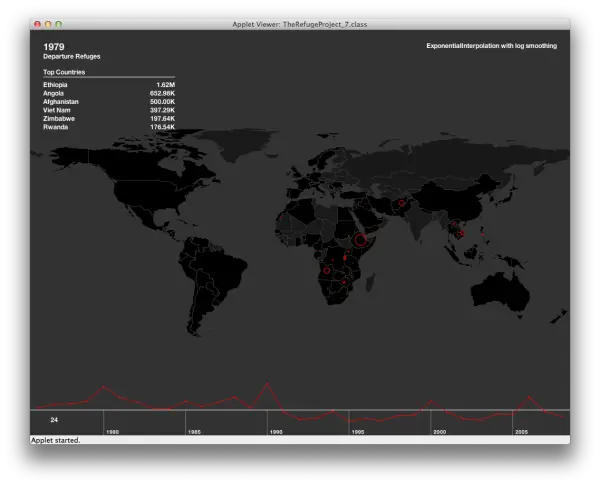Click the red marker on Rwanda
Screen dimensions: 600x486
pyautogui.click(x=345, y=258)
